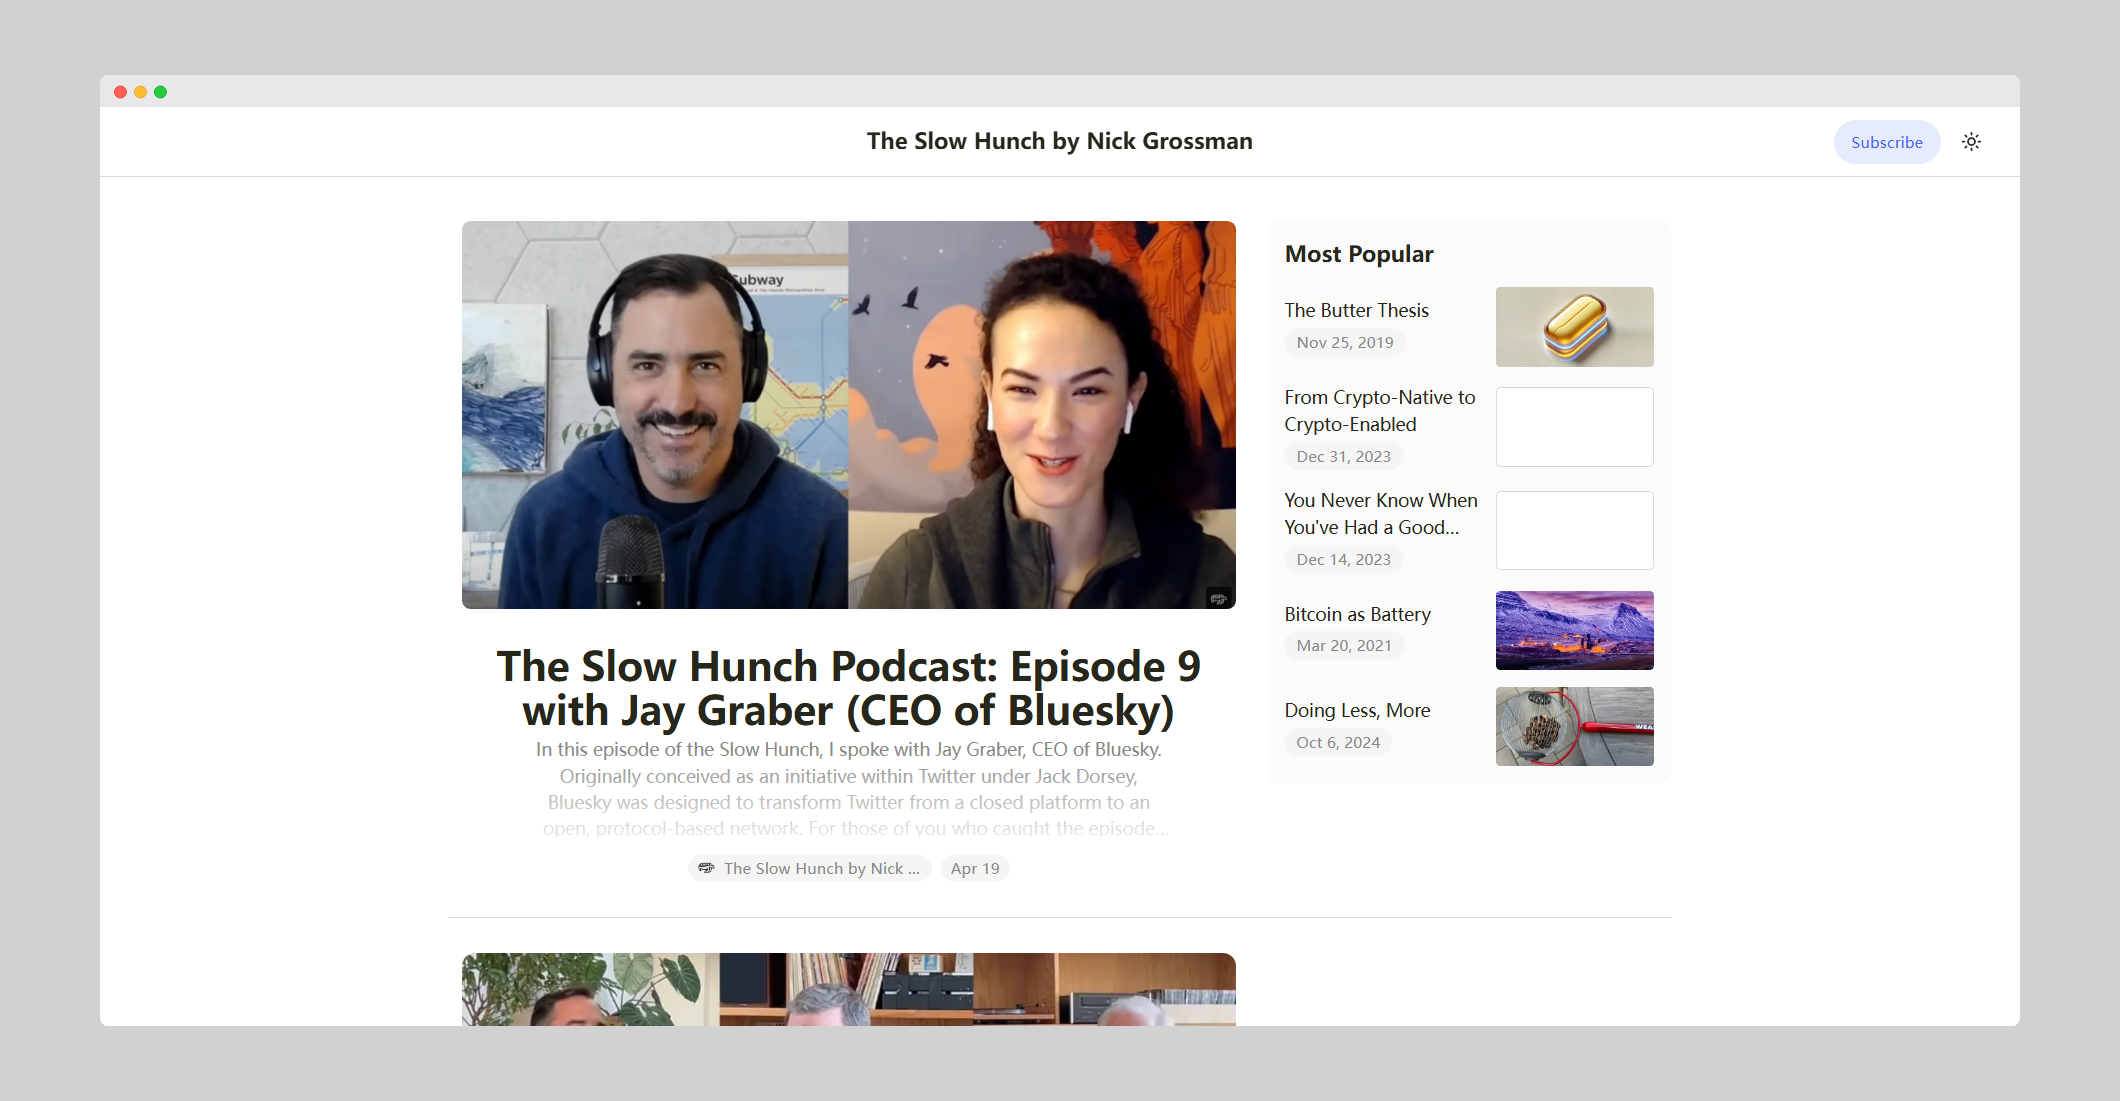Click the purple mountain landscape thumbnail
Viewport: 2120px width, 1101px height.
coord(1574,630)
